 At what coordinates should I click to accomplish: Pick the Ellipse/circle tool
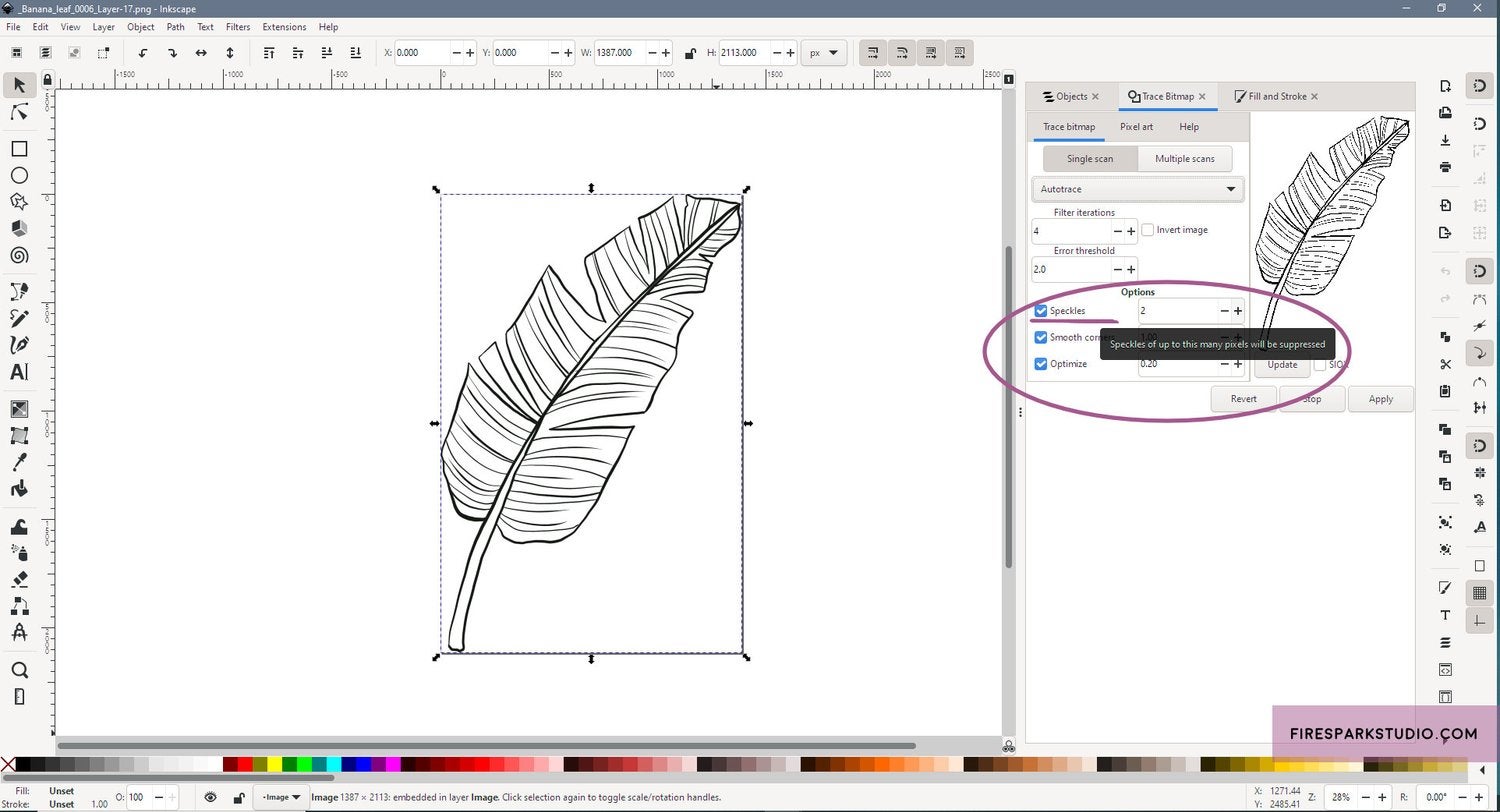tap(18, 175)
